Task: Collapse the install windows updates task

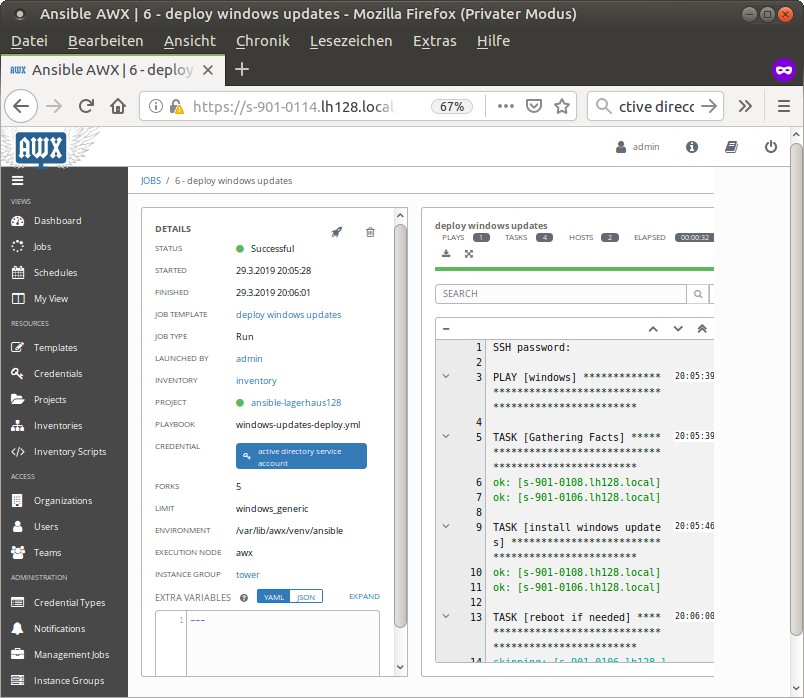Action: tap(446, 526)
